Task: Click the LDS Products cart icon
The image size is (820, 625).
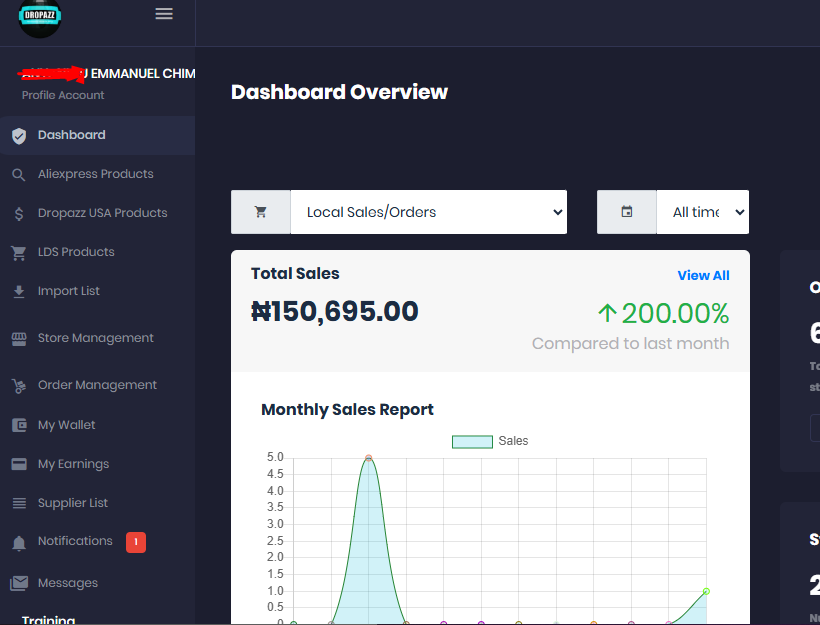Action: [x=18, y=253]
